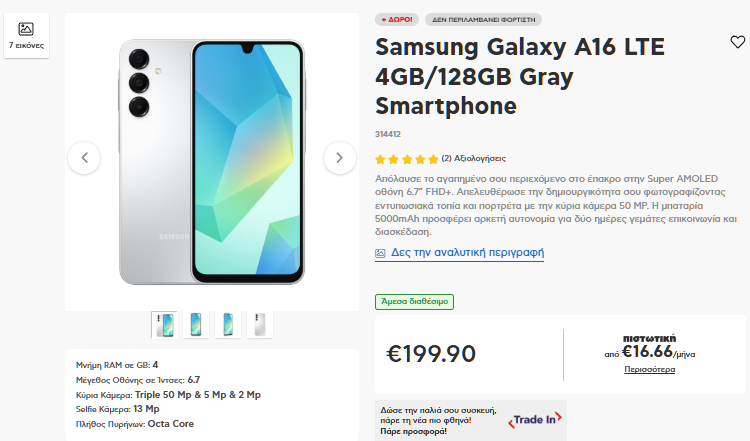Select second thumbnail showing phone front

pos(196,325)
